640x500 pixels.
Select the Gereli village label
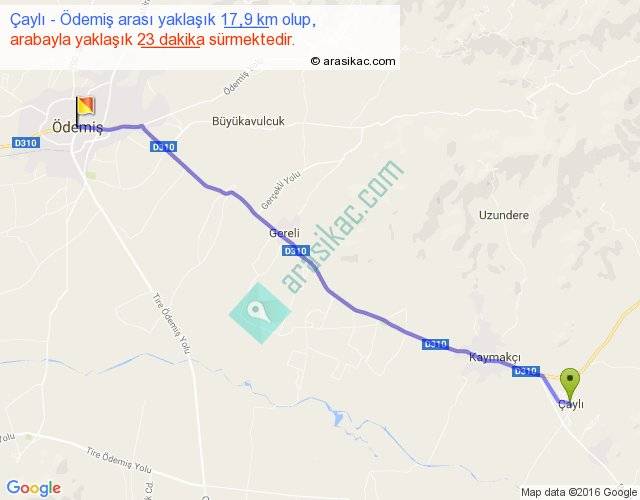coord(284,233)
